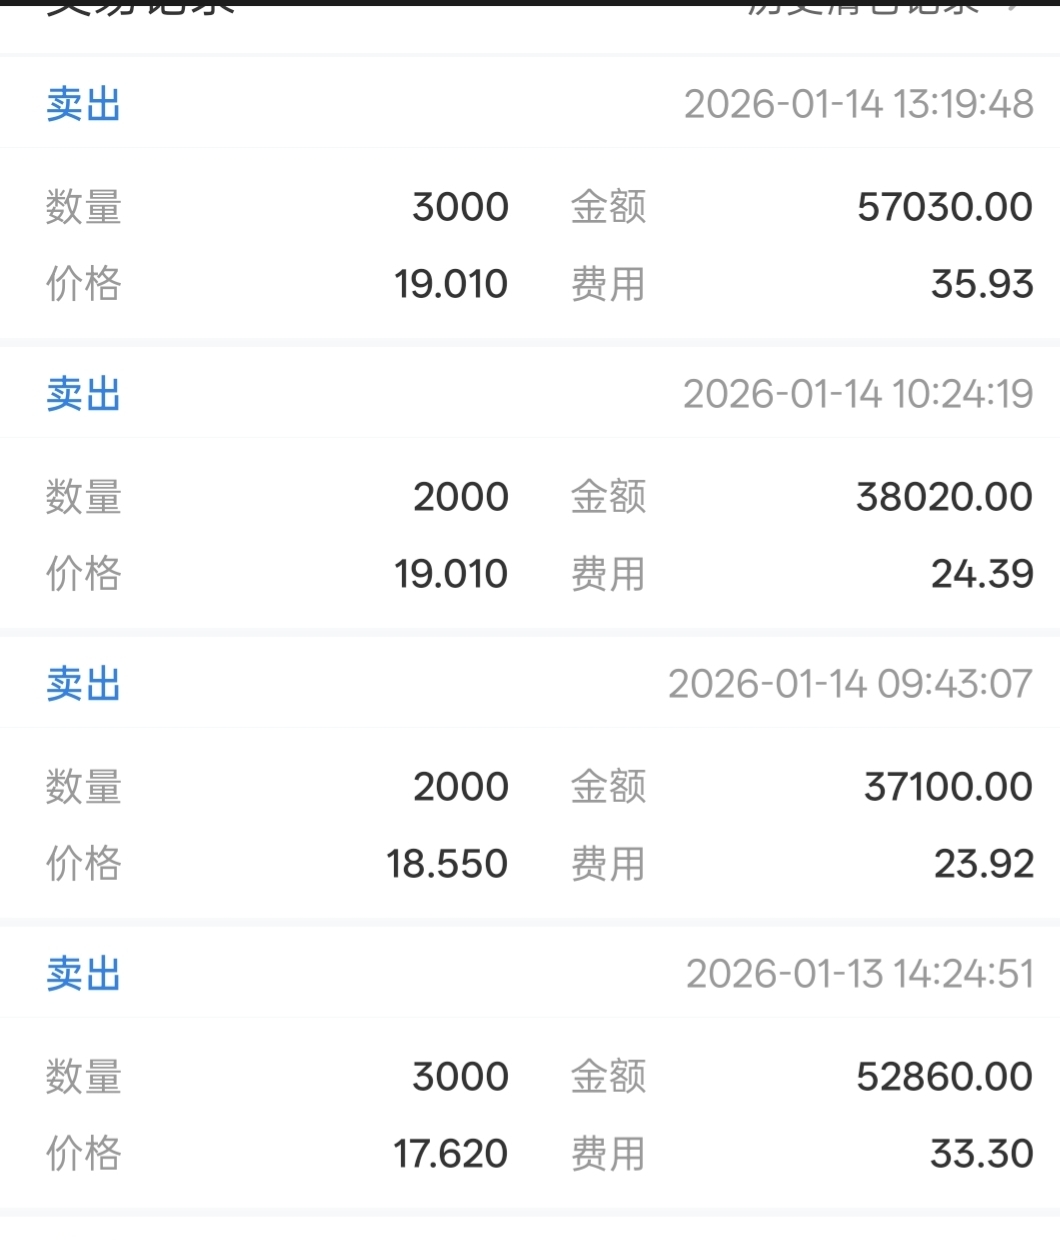
Task: Tap the fee value 23.92
Action: (985, 864)
